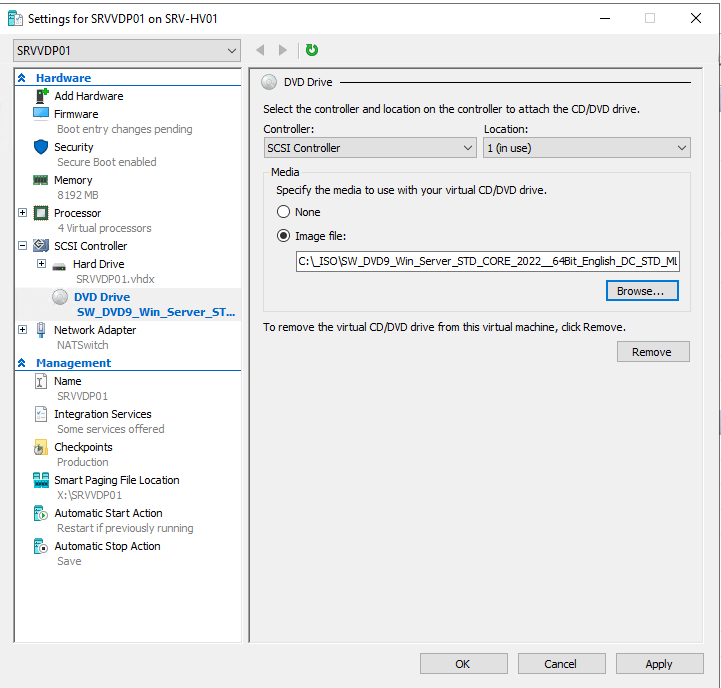The height and width of the screenshot is (688, 721).
Task: Click the Checkpoints icon under Management
Action: pos(41,447)
